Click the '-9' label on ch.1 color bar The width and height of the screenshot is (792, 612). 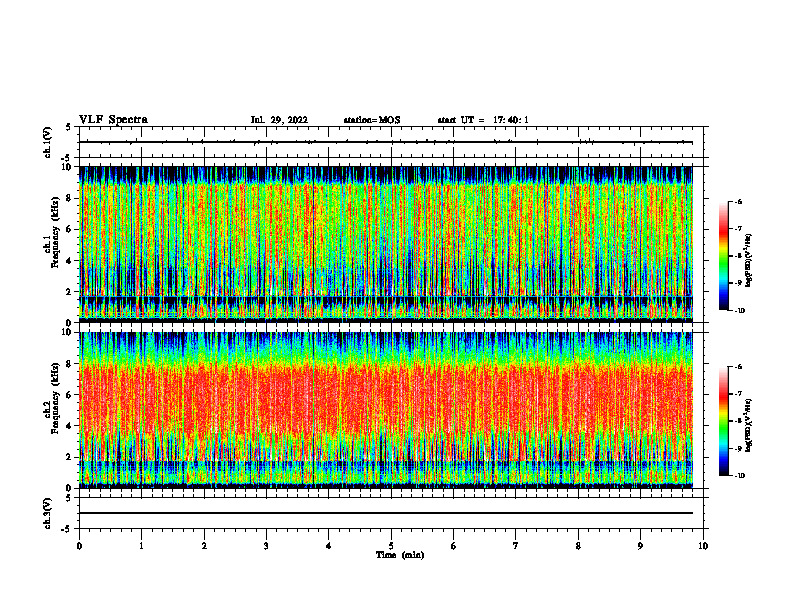[738, 283]
